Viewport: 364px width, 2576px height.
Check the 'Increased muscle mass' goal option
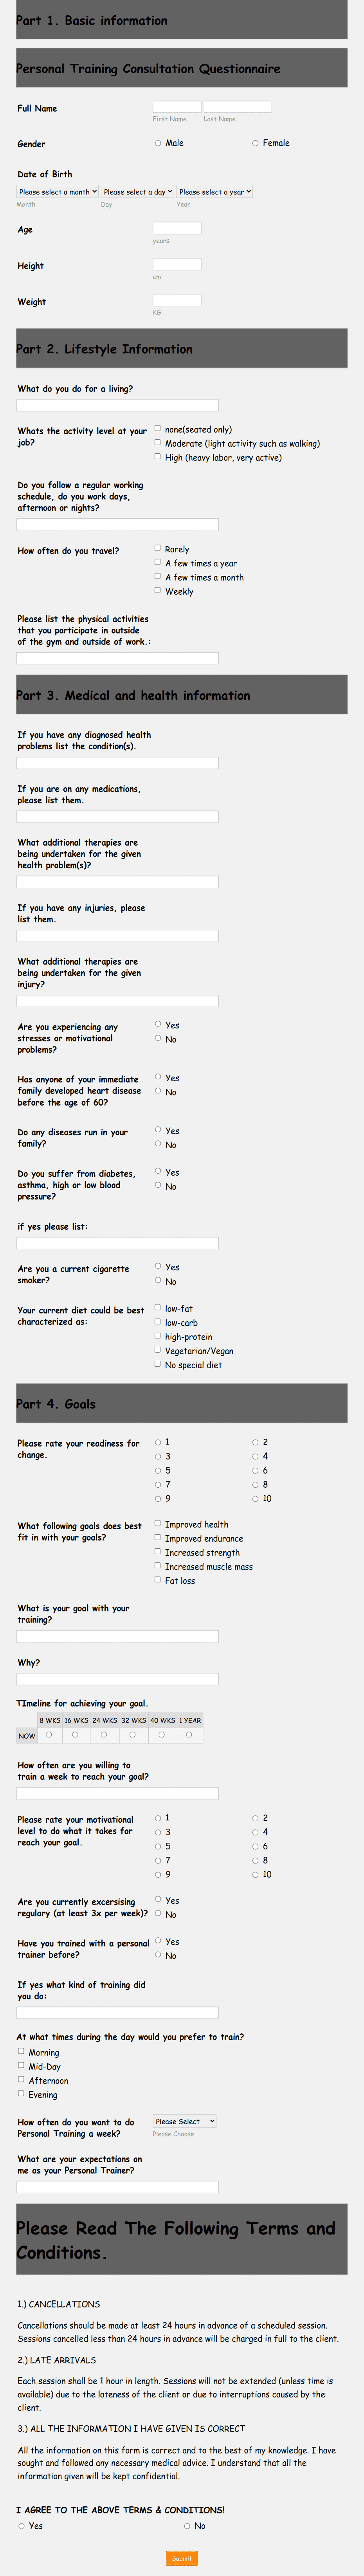[157, 1566]
